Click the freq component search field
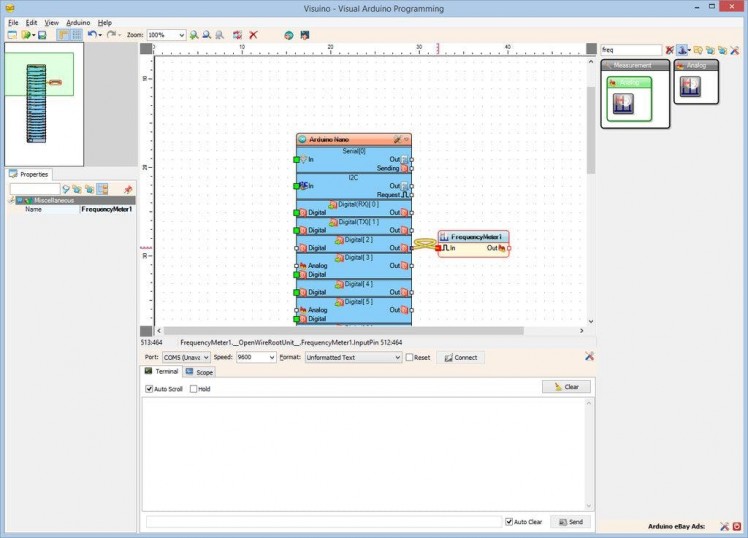The width and height of the screenshot is (748, 538). pos(630,49)
